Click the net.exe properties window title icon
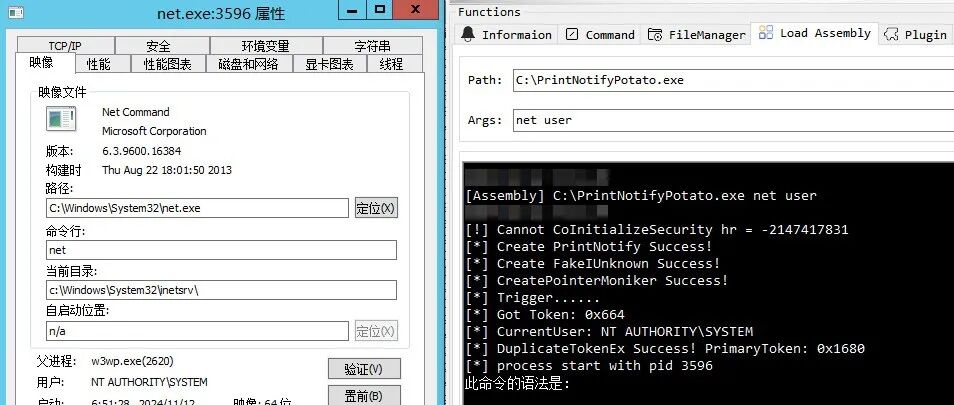This screenshot has height=405, width=954. tap(15, 12)
